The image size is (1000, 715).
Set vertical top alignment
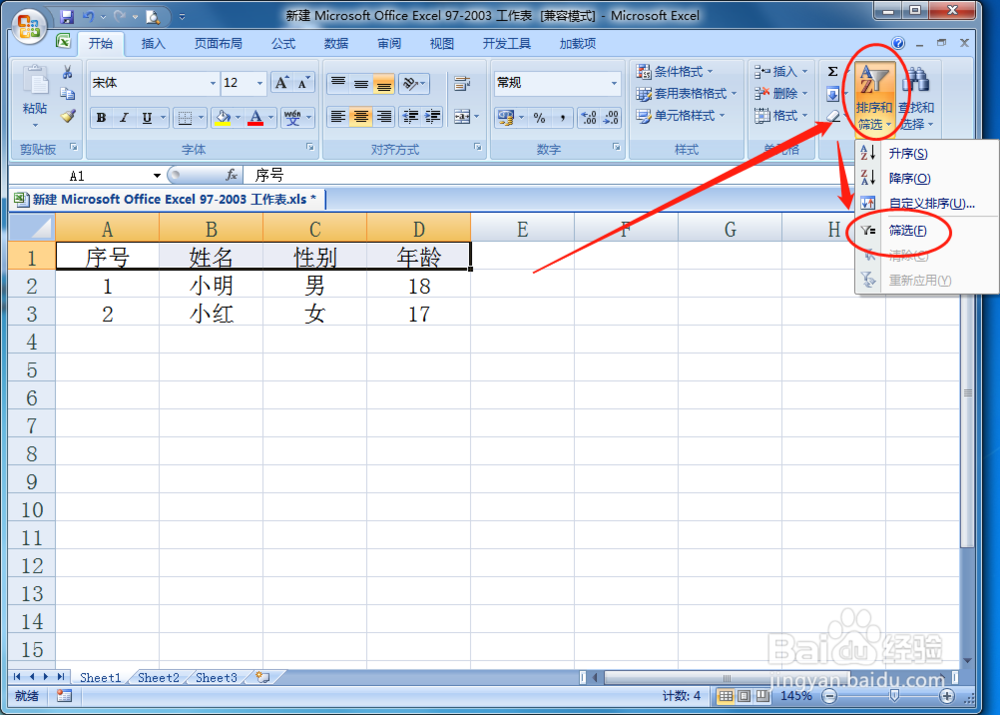point(338,83)
